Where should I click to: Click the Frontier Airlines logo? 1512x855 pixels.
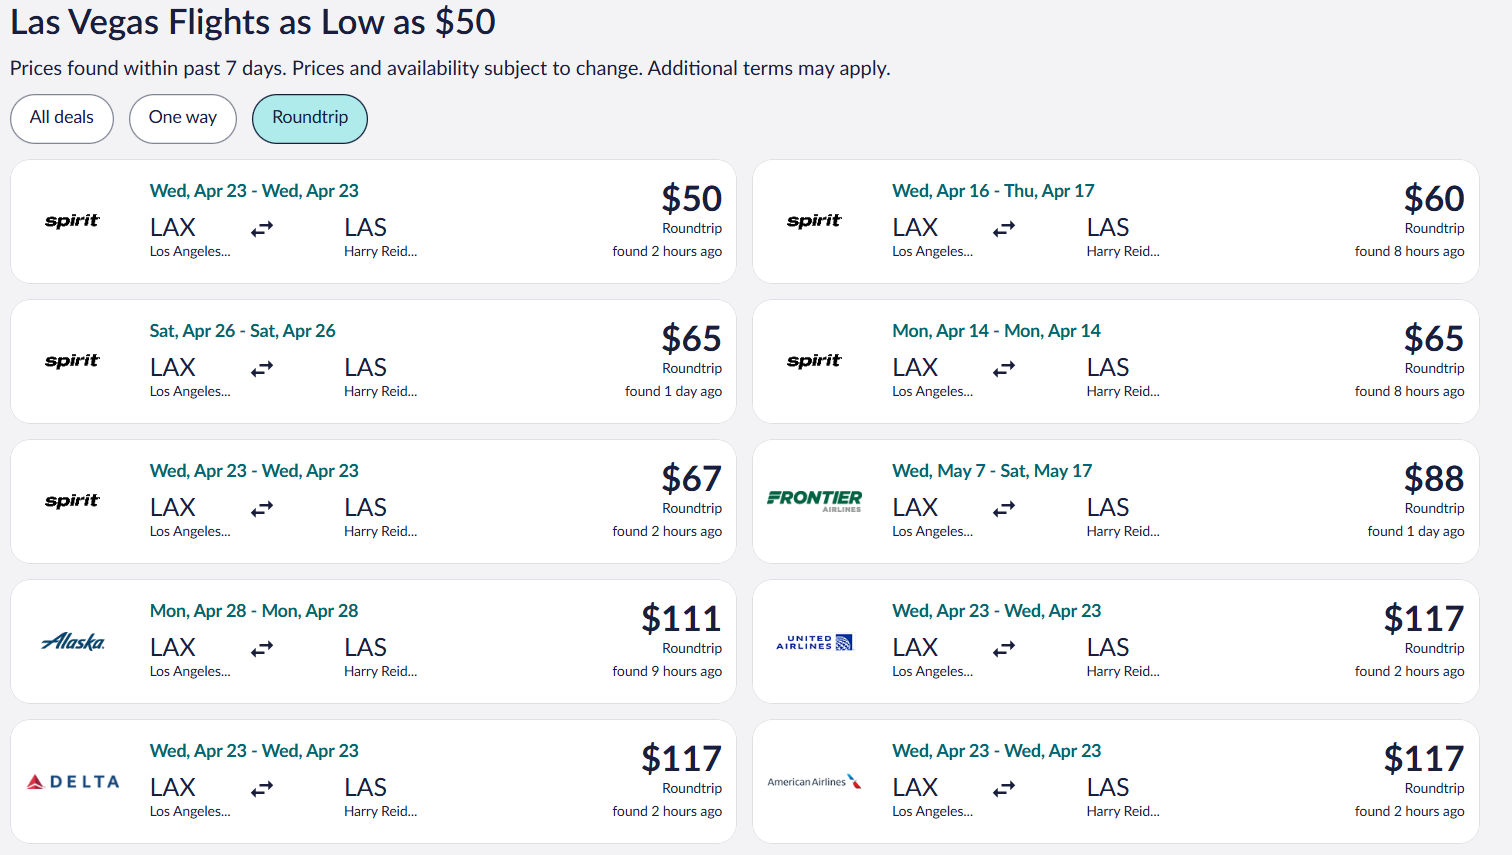coord(814,500)
